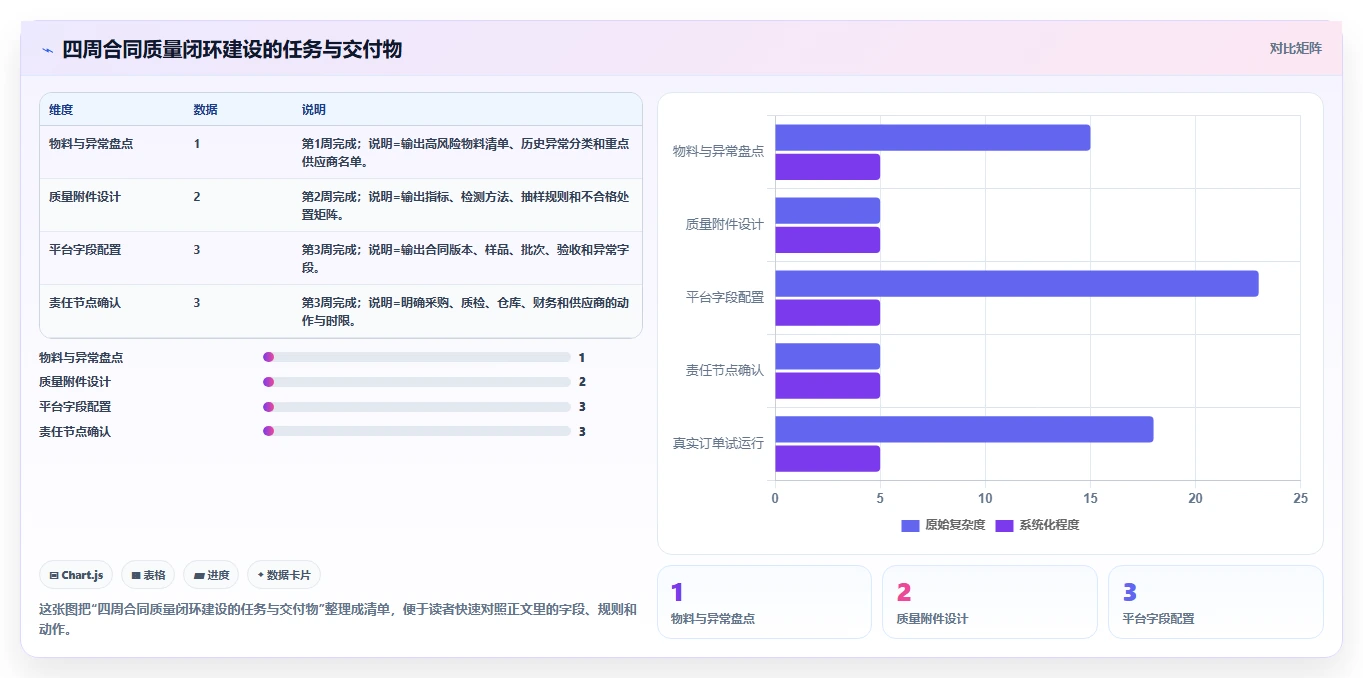Click the 原始复杂度 bar for 物料与异常盘点
The height and width of the screenshot is (678, 1363).
pos(932,138)
